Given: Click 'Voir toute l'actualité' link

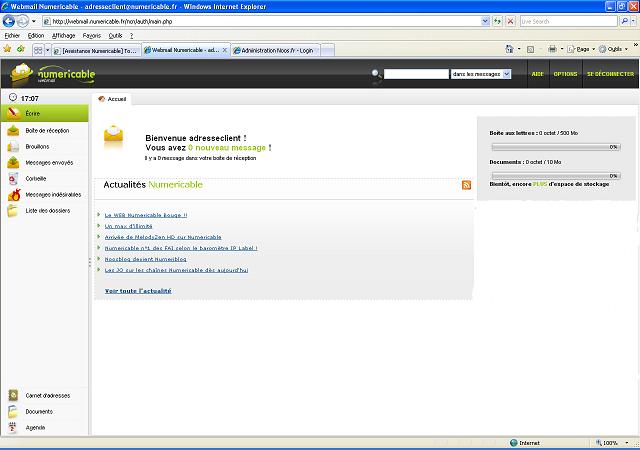Looking at the screenshot, I should coord(138,291).
